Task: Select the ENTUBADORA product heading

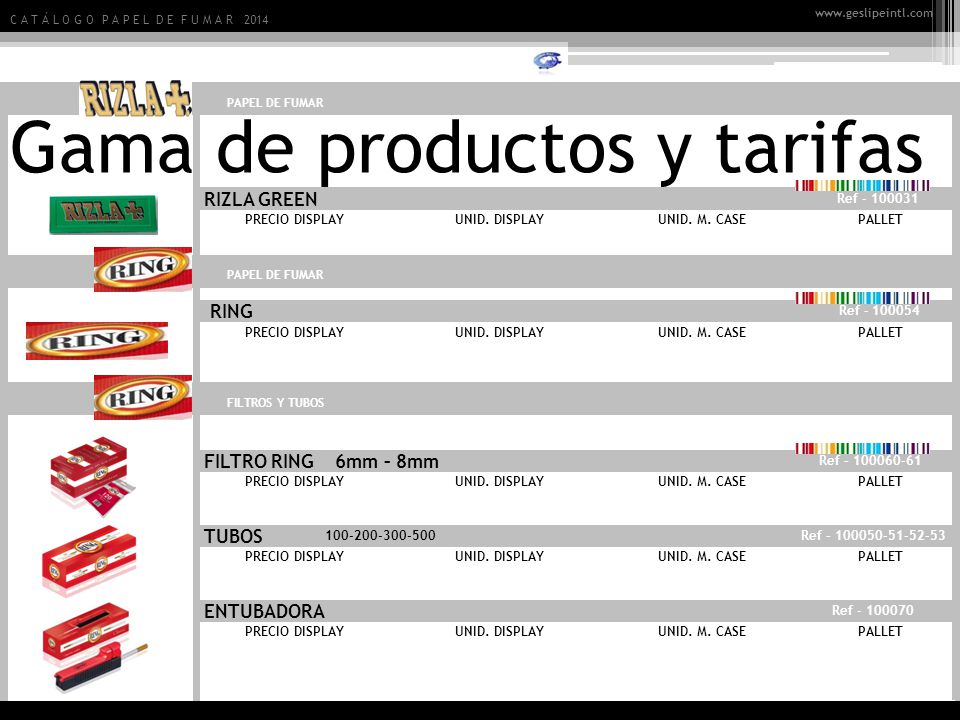Action: (x=264, y=612)
